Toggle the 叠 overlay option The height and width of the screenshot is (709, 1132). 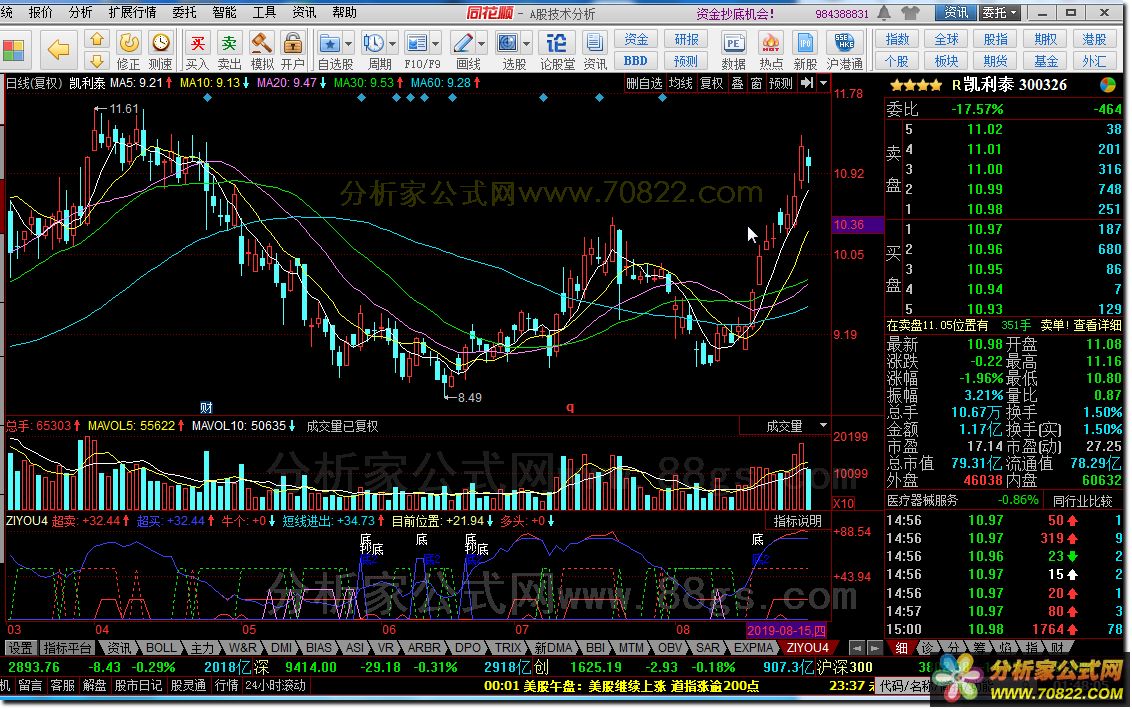click(x=737, y=83)
